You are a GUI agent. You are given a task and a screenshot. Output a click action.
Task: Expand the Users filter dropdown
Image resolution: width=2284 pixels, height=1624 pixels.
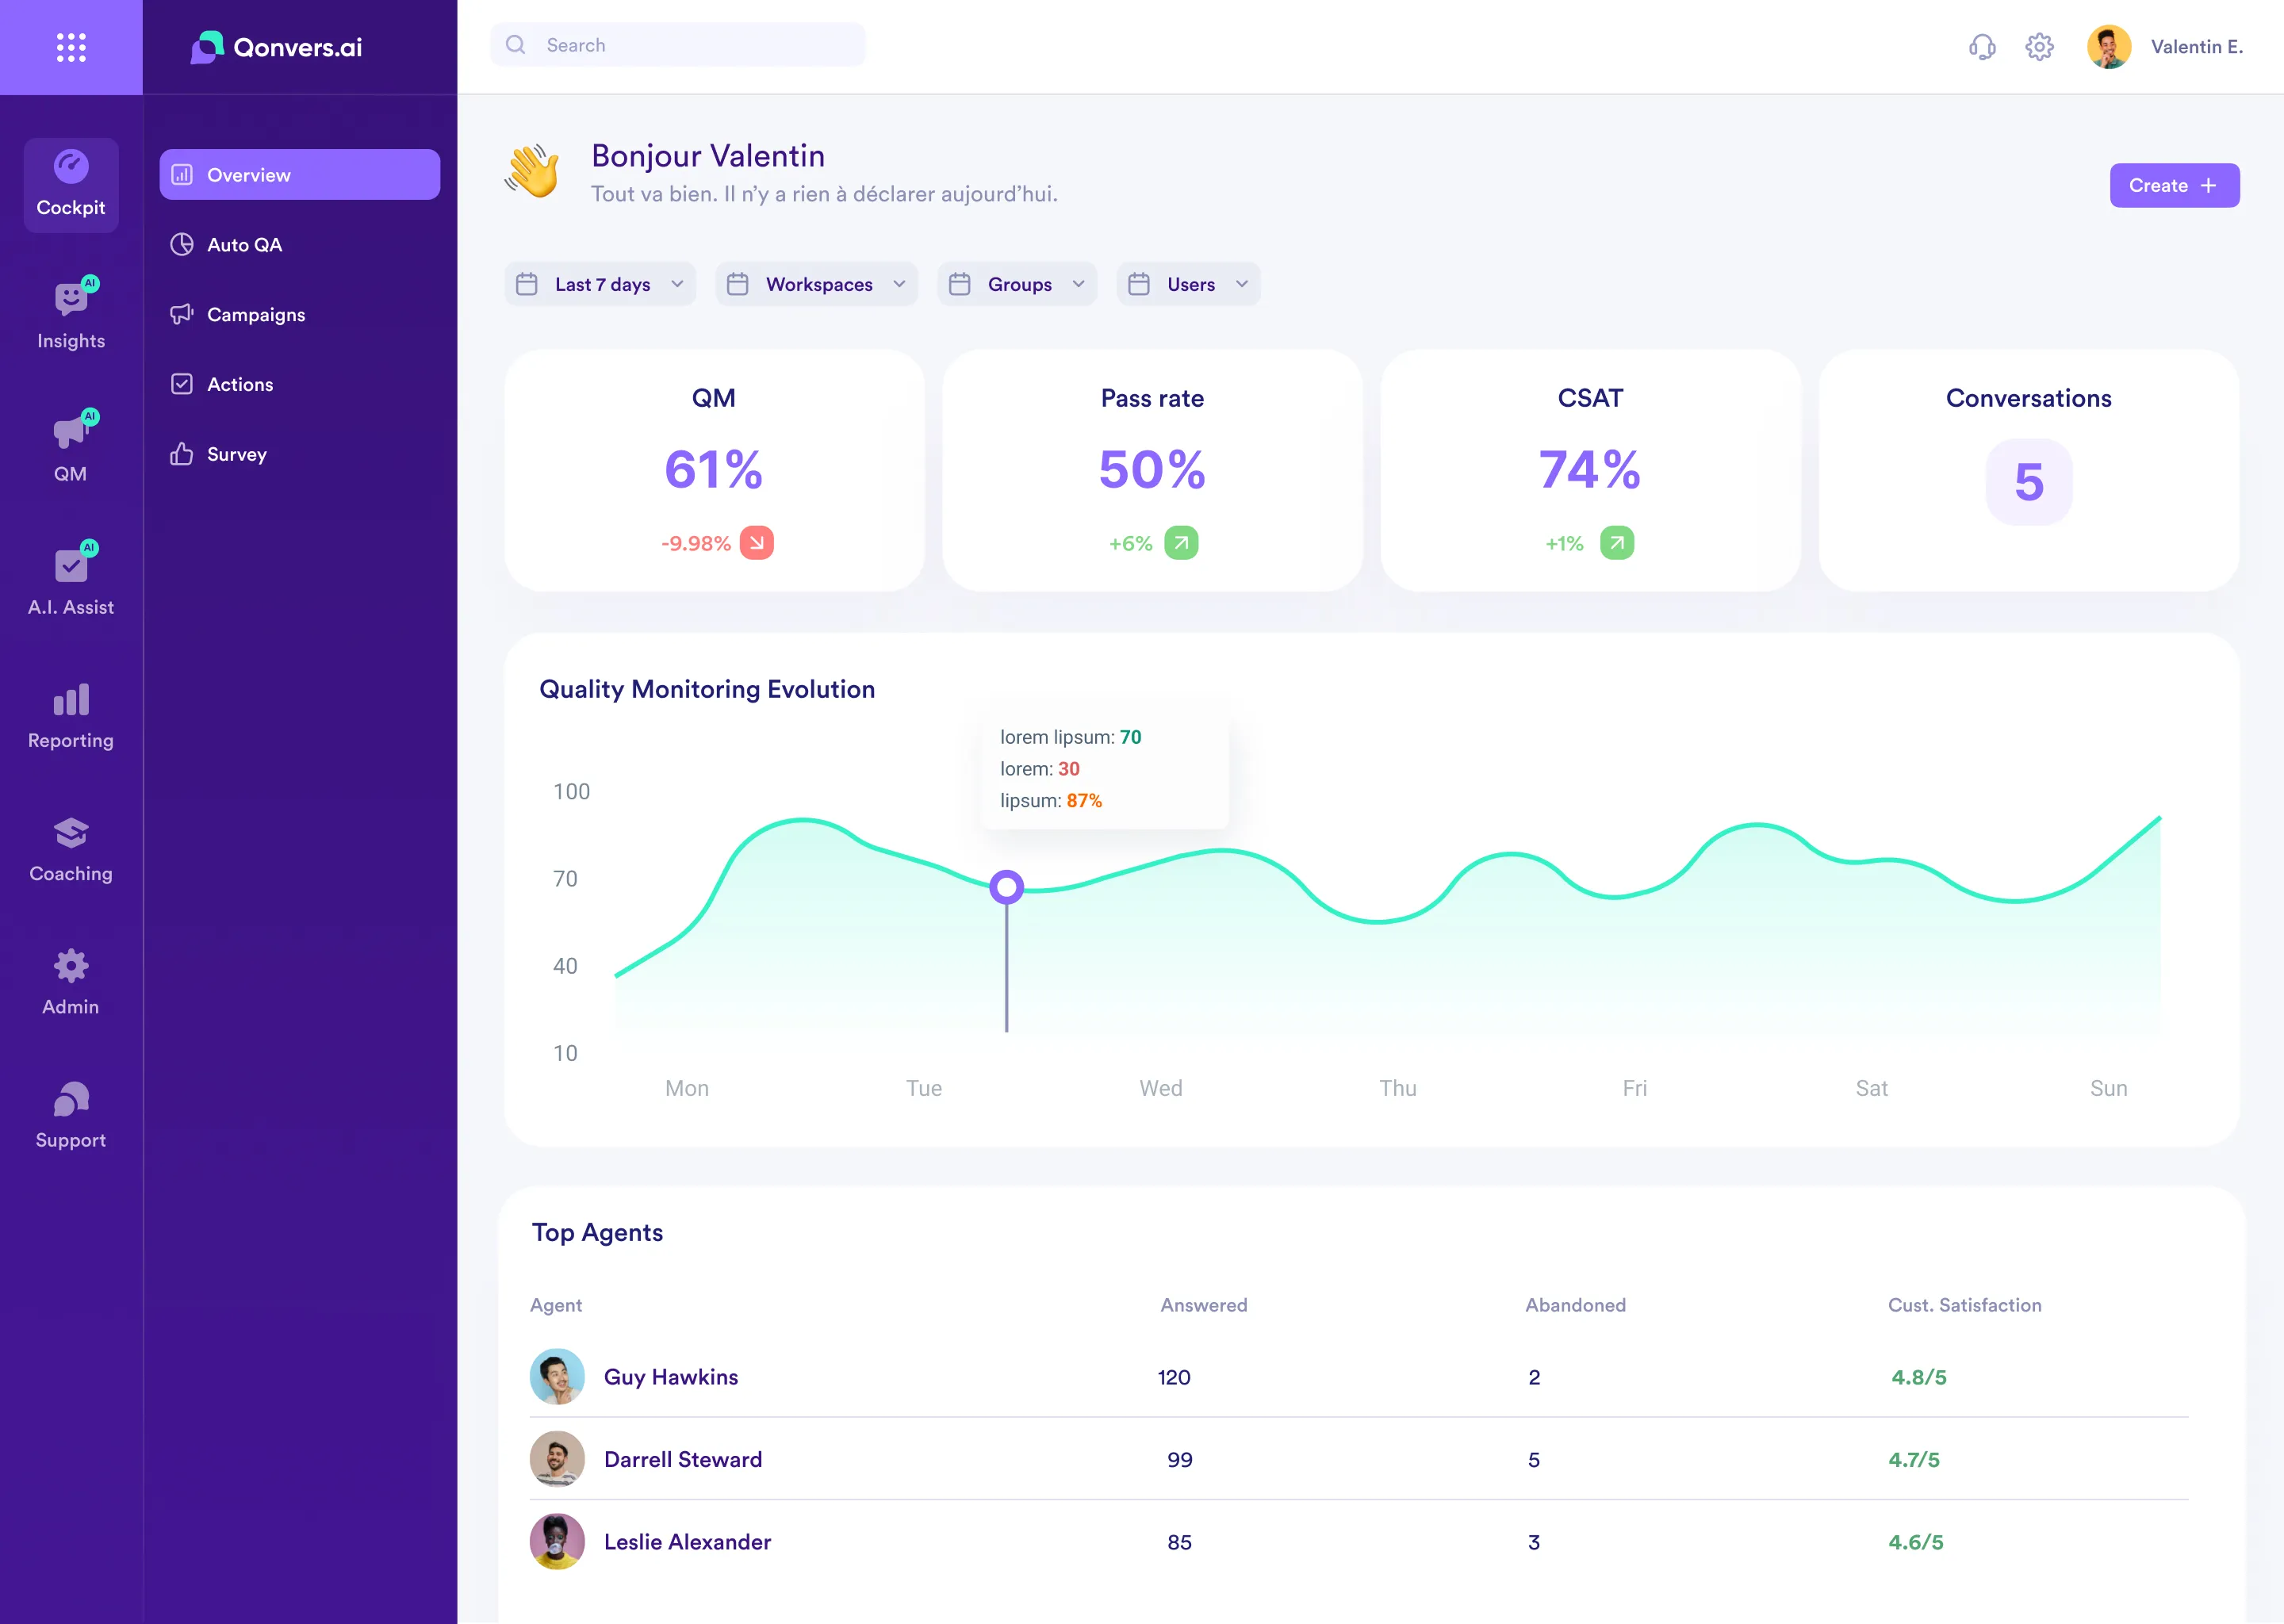coord(1188,284)
